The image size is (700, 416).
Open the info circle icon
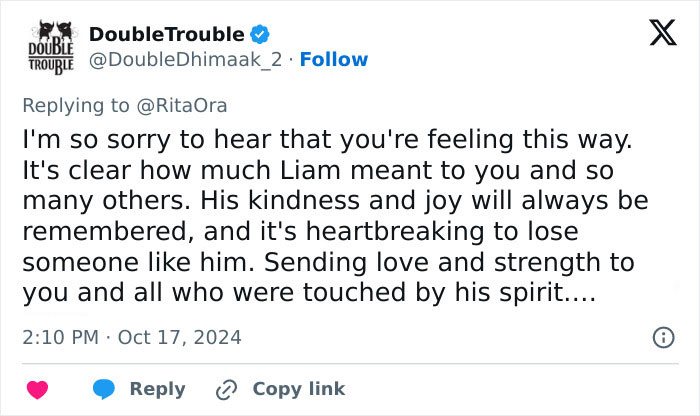662,338
